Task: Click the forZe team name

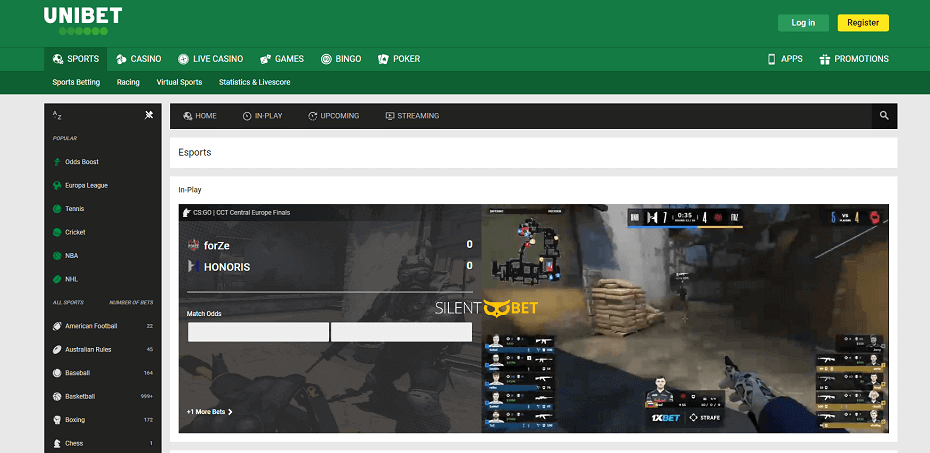Action: coord(216,245)
